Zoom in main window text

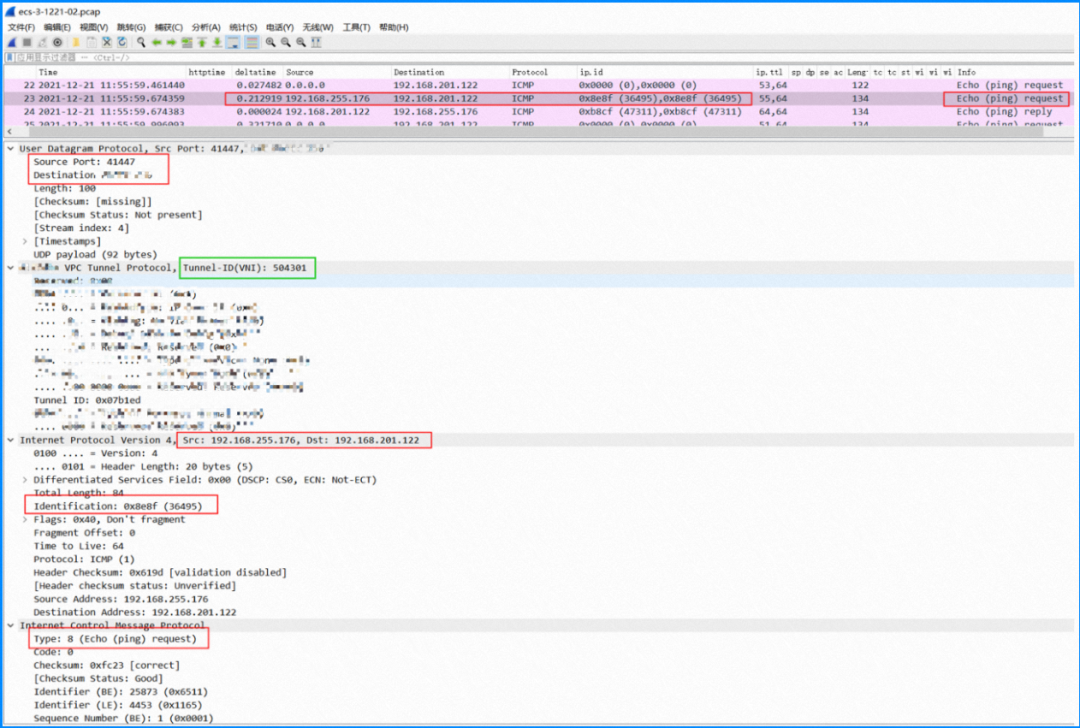pos(271,43)
